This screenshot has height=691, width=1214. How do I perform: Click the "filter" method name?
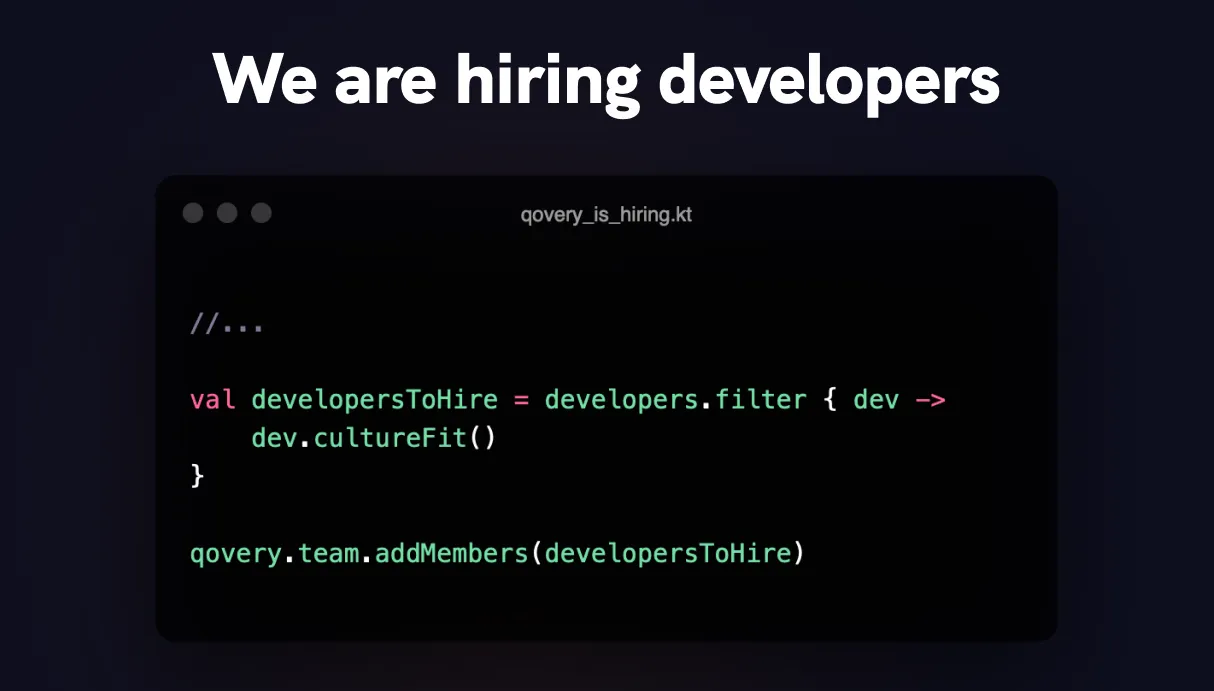pyautogui.click(x=761, y=400)
